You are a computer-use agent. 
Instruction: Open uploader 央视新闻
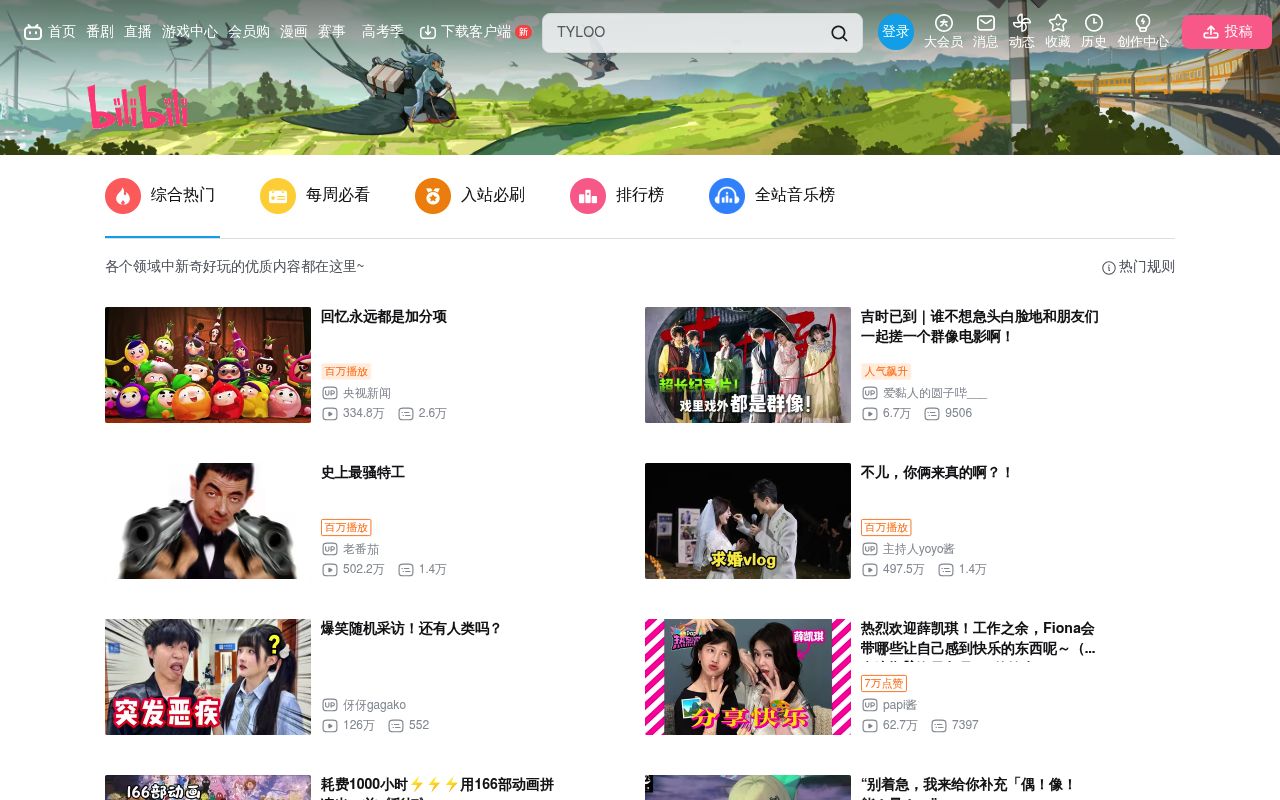(x=367, y=393)
